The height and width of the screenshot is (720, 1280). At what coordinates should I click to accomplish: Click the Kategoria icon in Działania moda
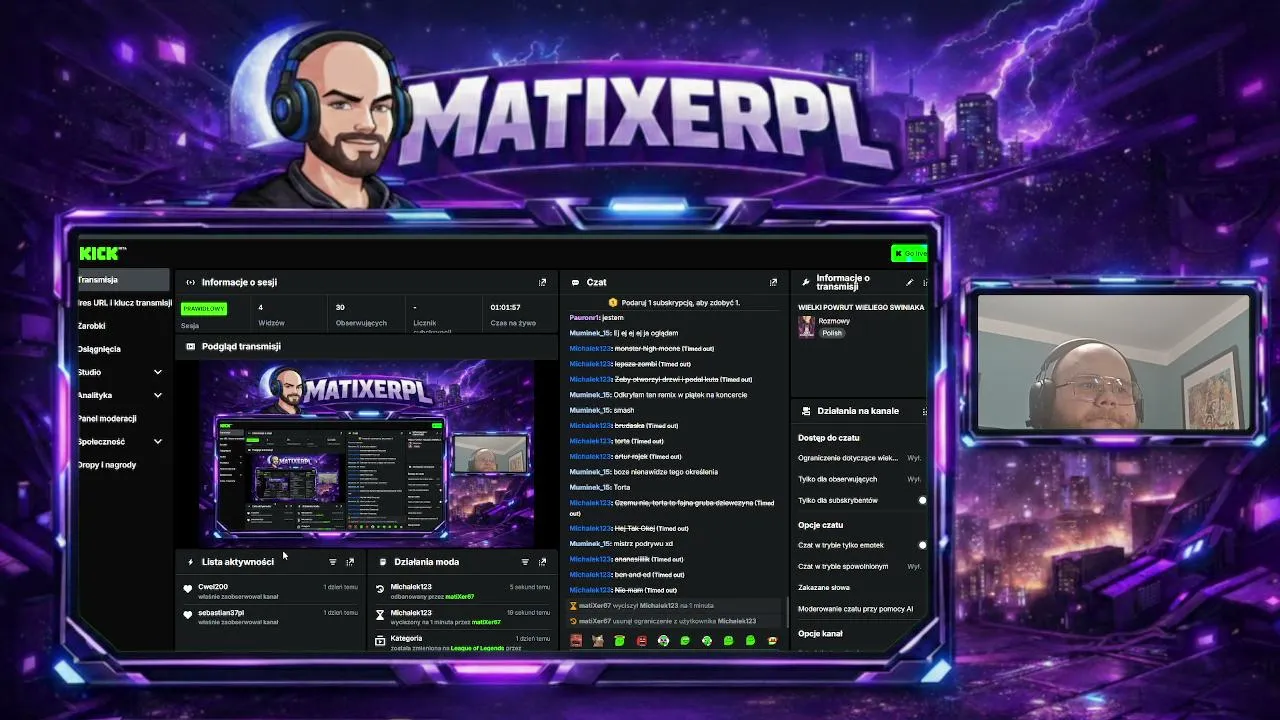(x=380, y=641)
